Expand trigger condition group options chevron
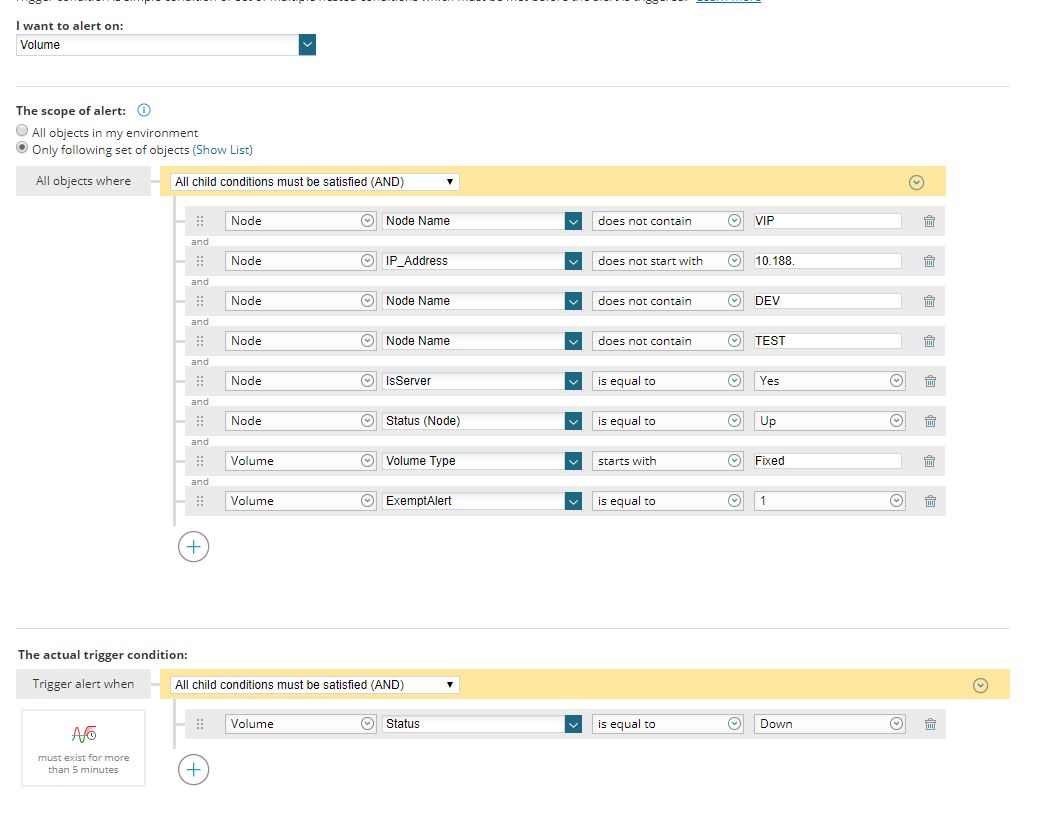Image resolution: width=1045 pixels, height=815 pixels. tap(980, 686)
